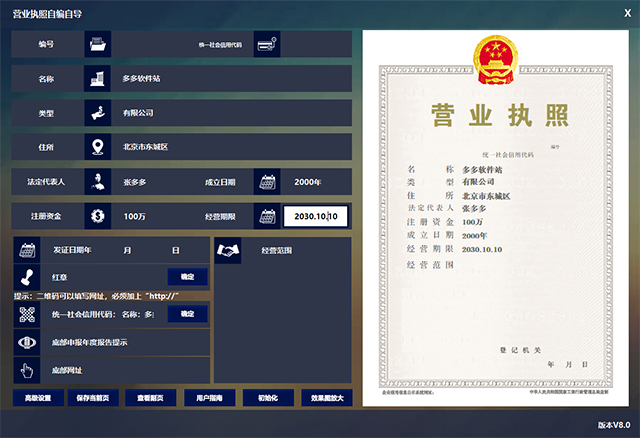Screen dimensions: 640x438
Task: Click 保存当前页 button
Action: point(93,398)
